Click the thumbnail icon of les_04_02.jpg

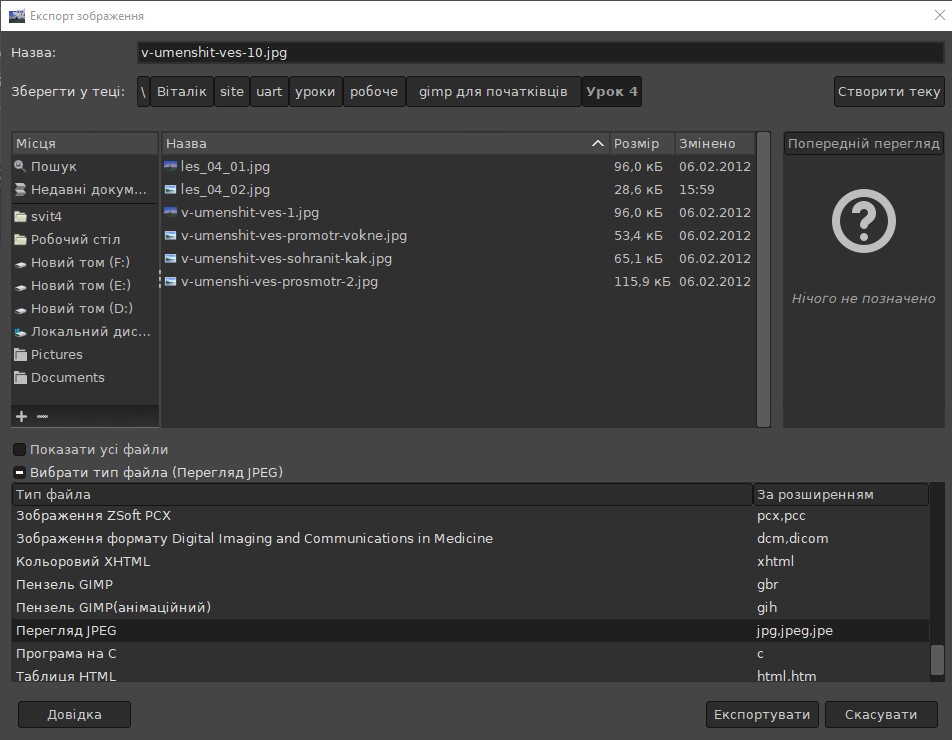(x=171, y=189)
